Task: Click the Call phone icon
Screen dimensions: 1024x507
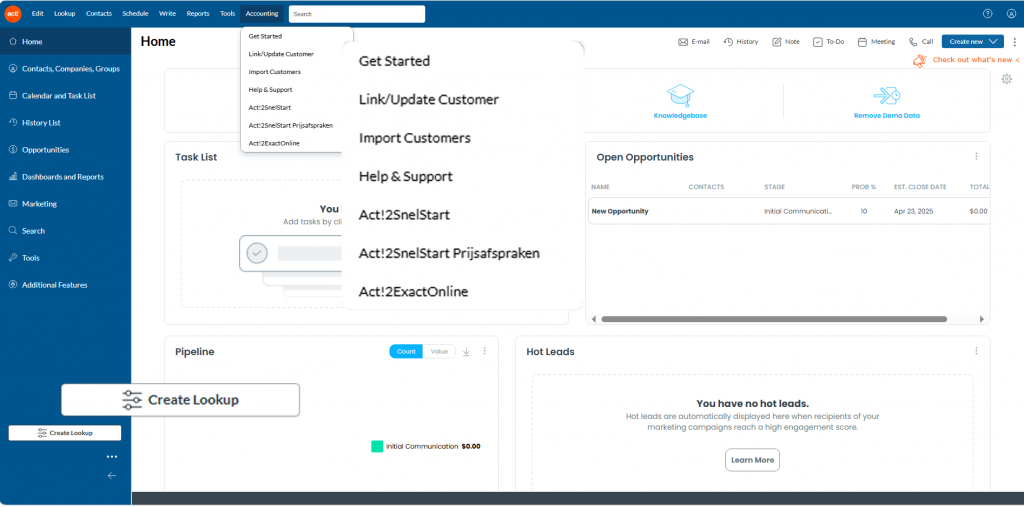Action: point(914,42)
